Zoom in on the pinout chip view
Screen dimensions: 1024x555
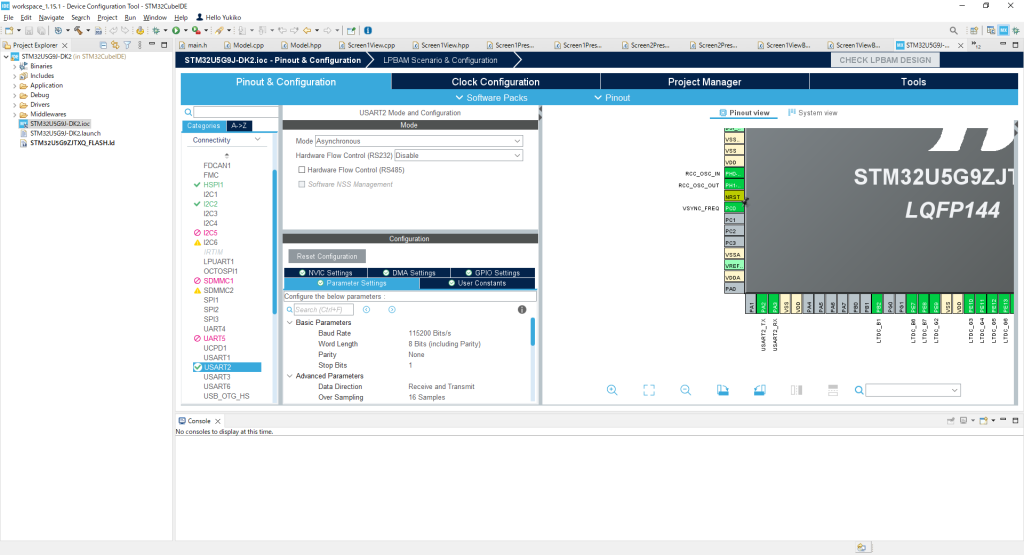click(x=612, y=390)
